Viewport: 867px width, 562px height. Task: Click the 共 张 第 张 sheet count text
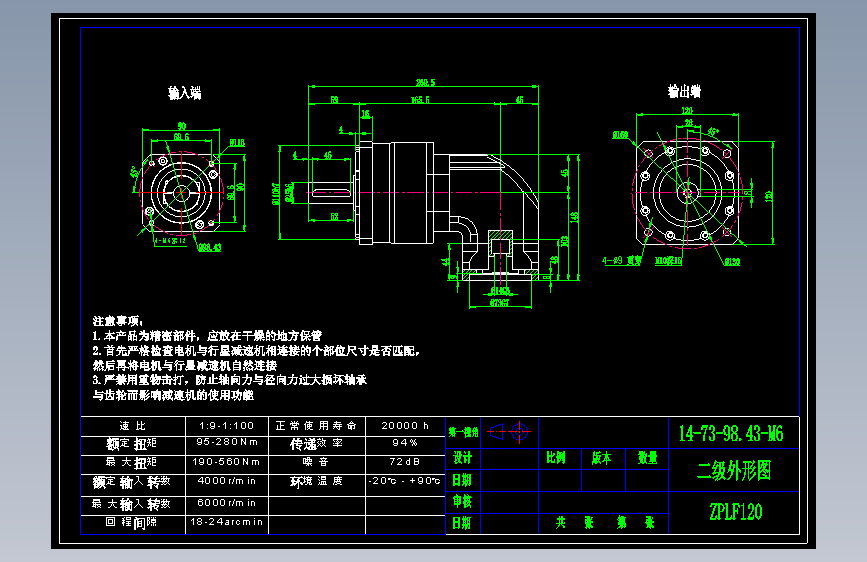tap(605, 522)
